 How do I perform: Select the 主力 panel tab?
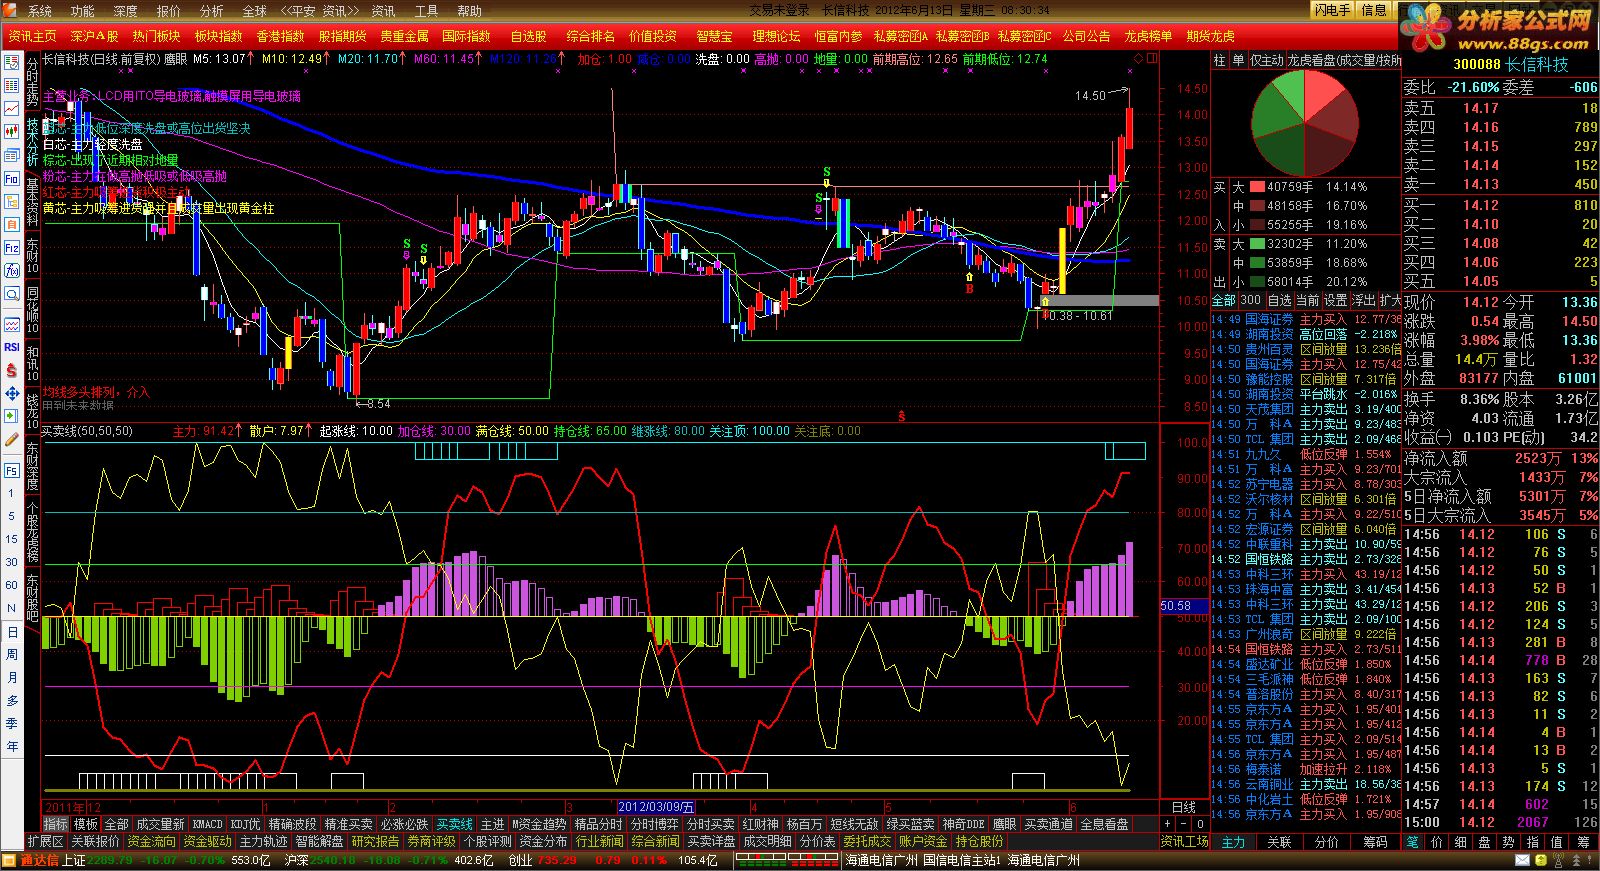point(1233,842)
